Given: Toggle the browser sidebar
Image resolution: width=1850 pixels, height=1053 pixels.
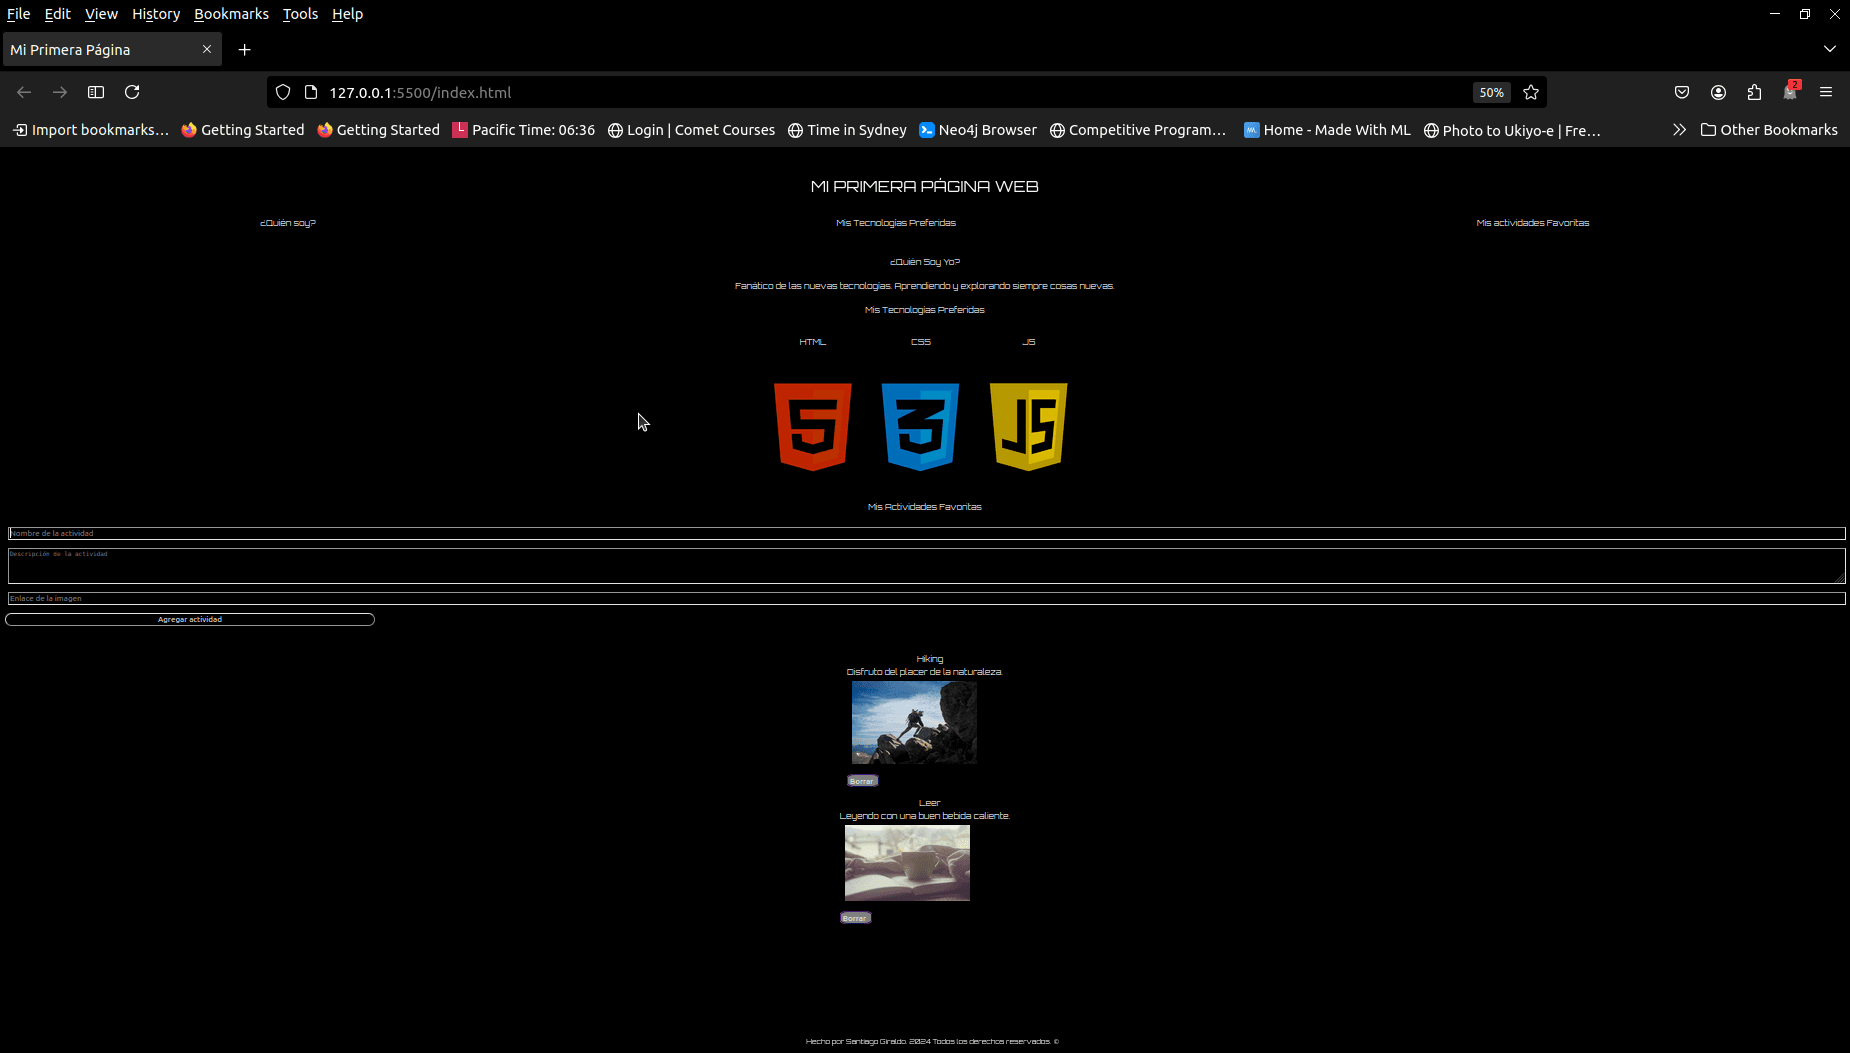Looking at the screenshot, I should (96, 92).
